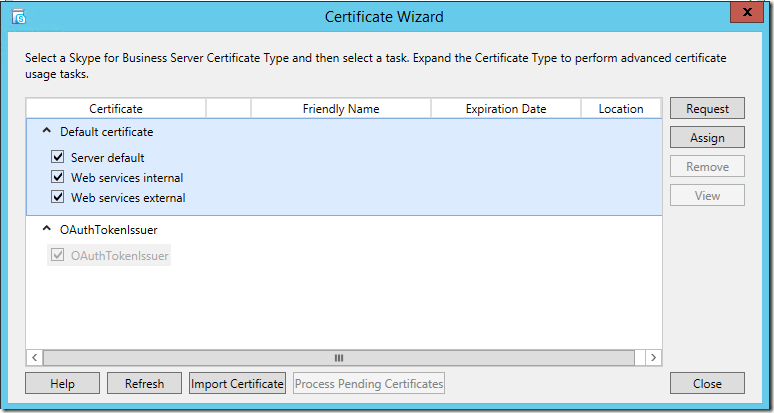Select the Certificate column header
This screenshot has height=413, width=774.
coord(116,109)
